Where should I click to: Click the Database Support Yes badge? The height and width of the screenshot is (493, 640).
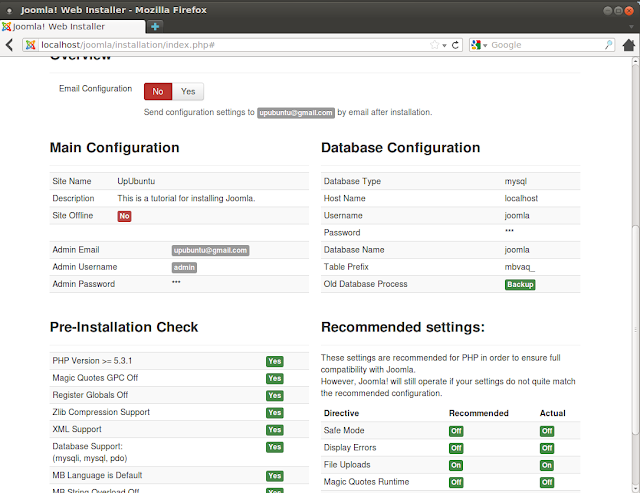pos(275,447)
